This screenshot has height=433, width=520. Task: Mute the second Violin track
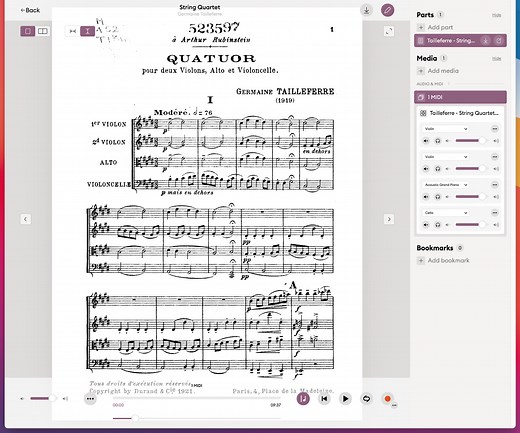(x=426, y=169)
